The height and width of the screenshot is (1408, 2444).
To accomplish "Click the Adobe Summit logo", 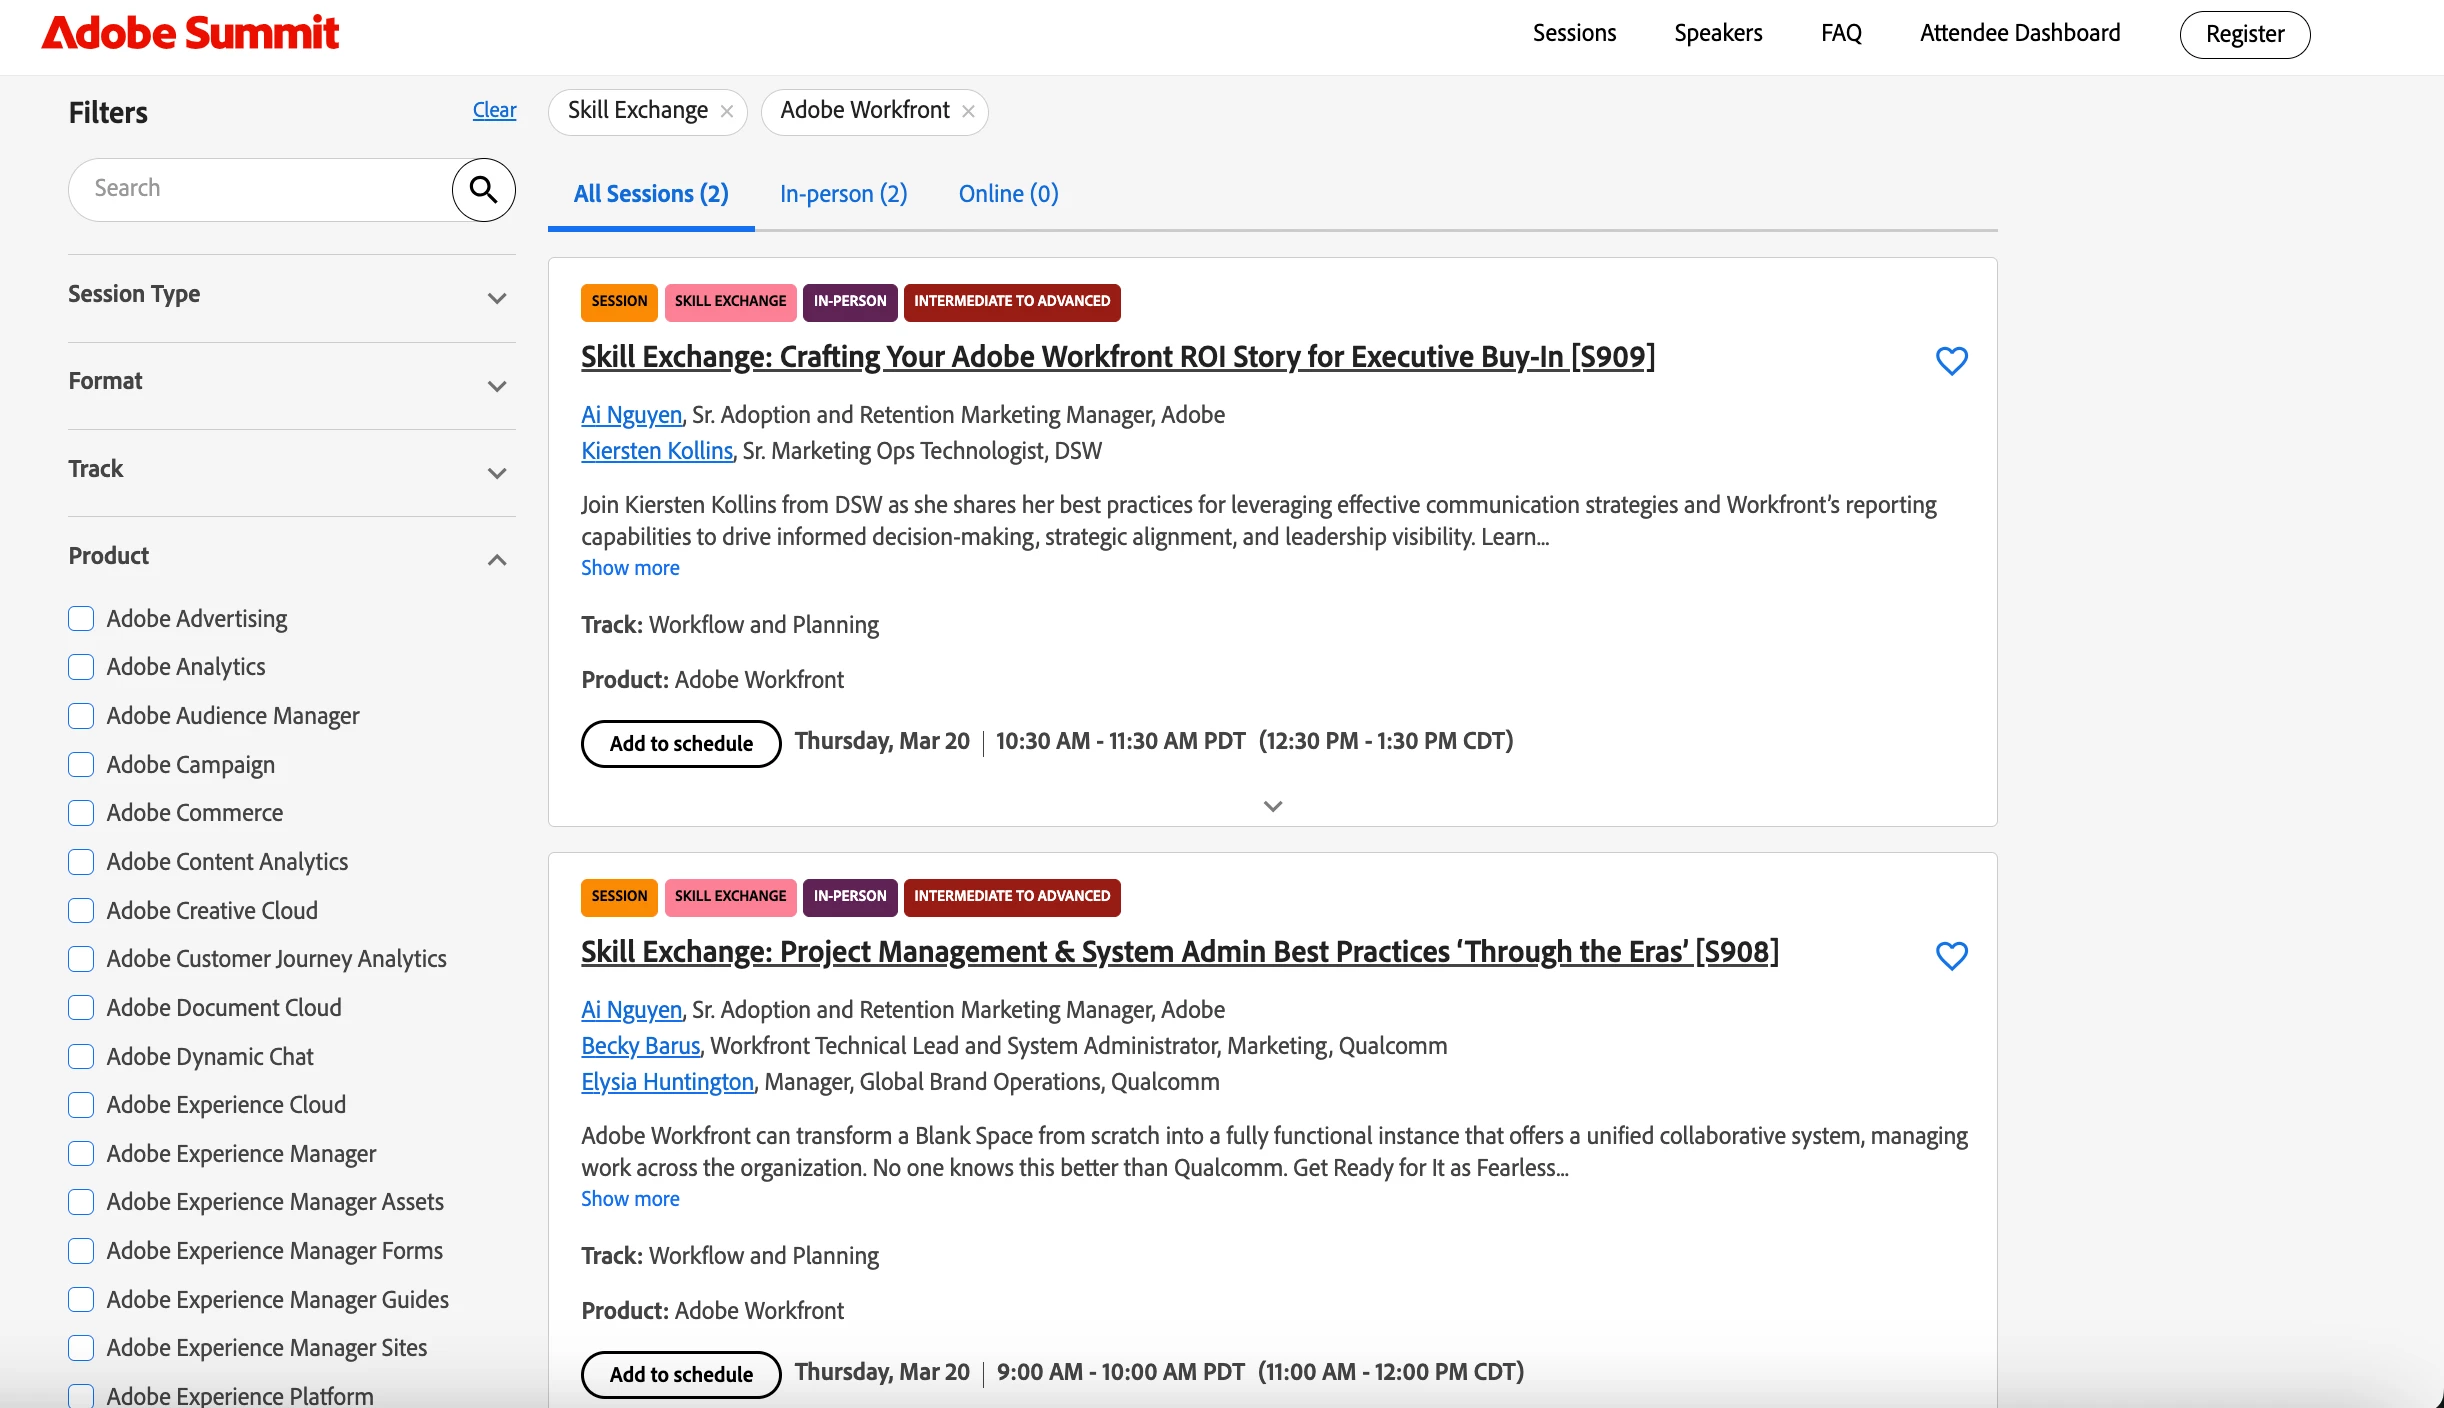I will [190, 33].
